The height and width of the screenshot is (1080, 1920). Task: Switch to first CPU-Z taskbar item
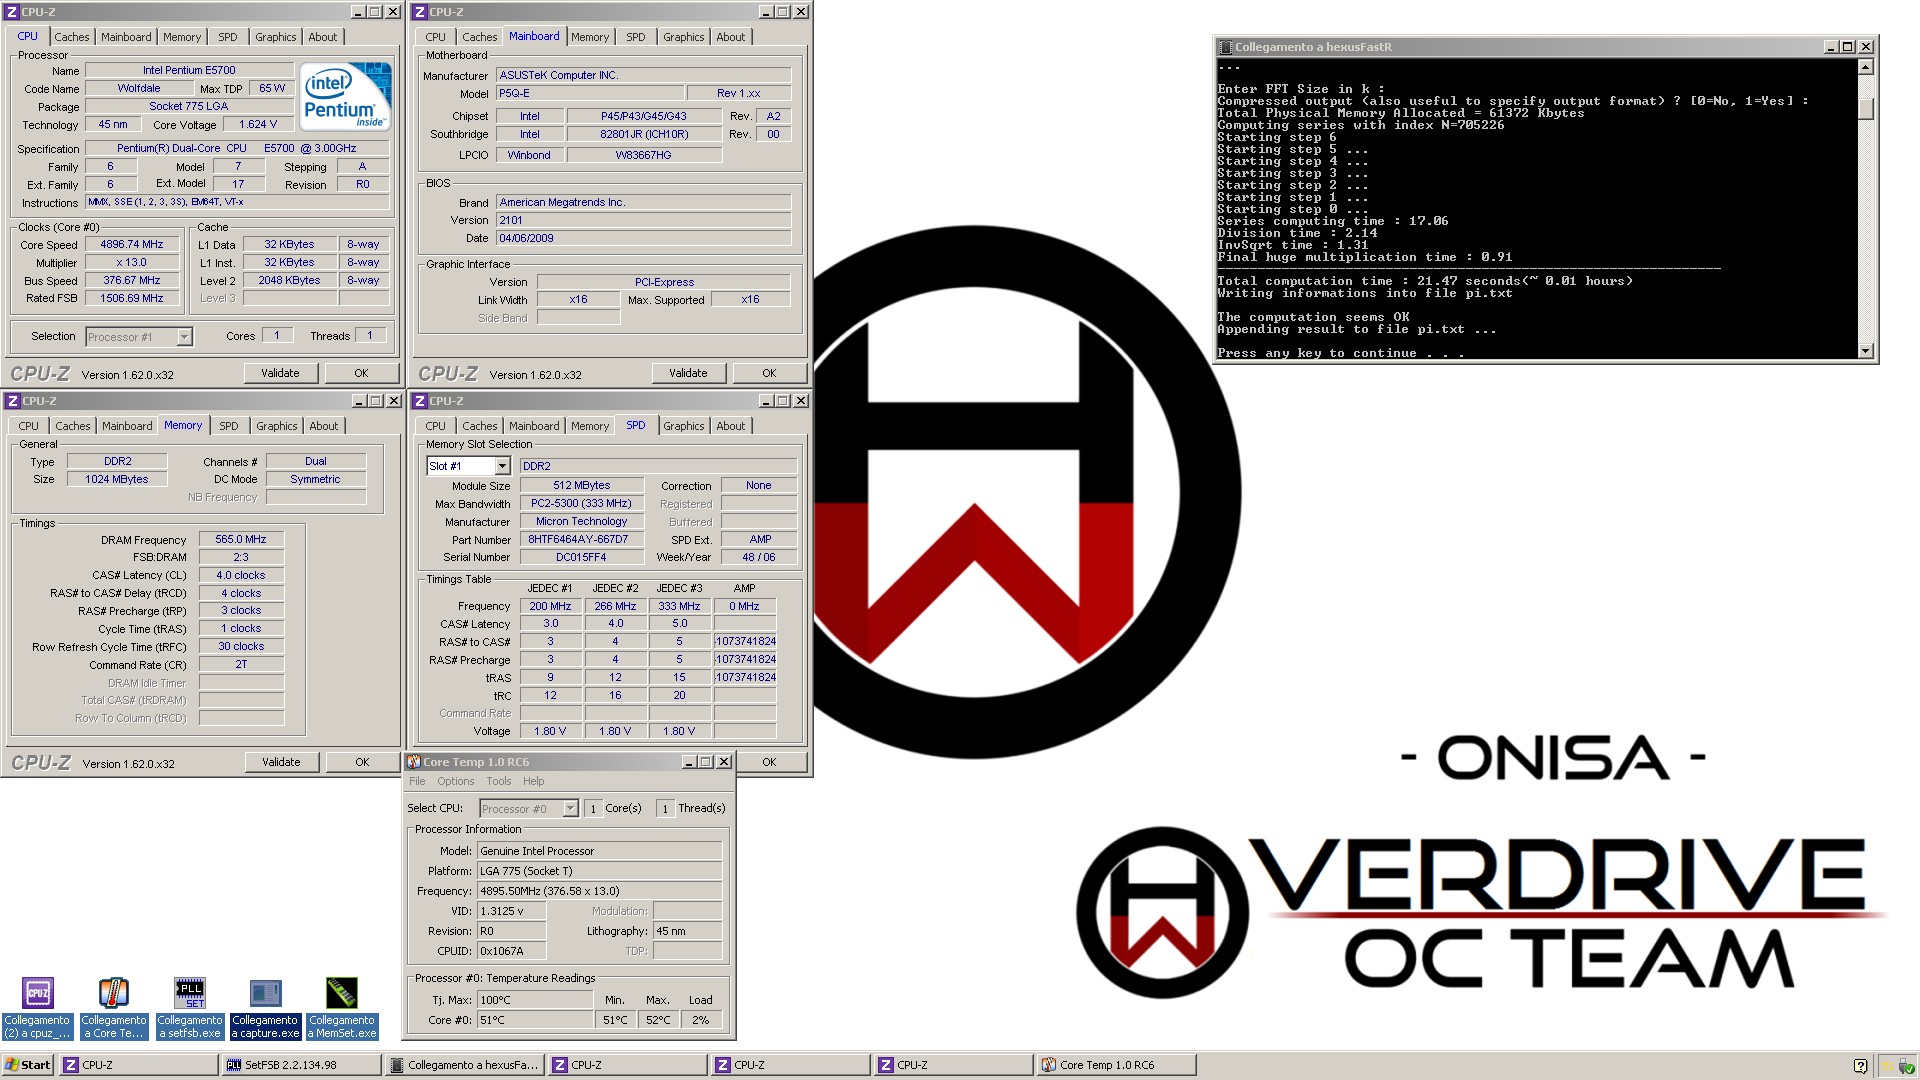tap(137, 1065)
